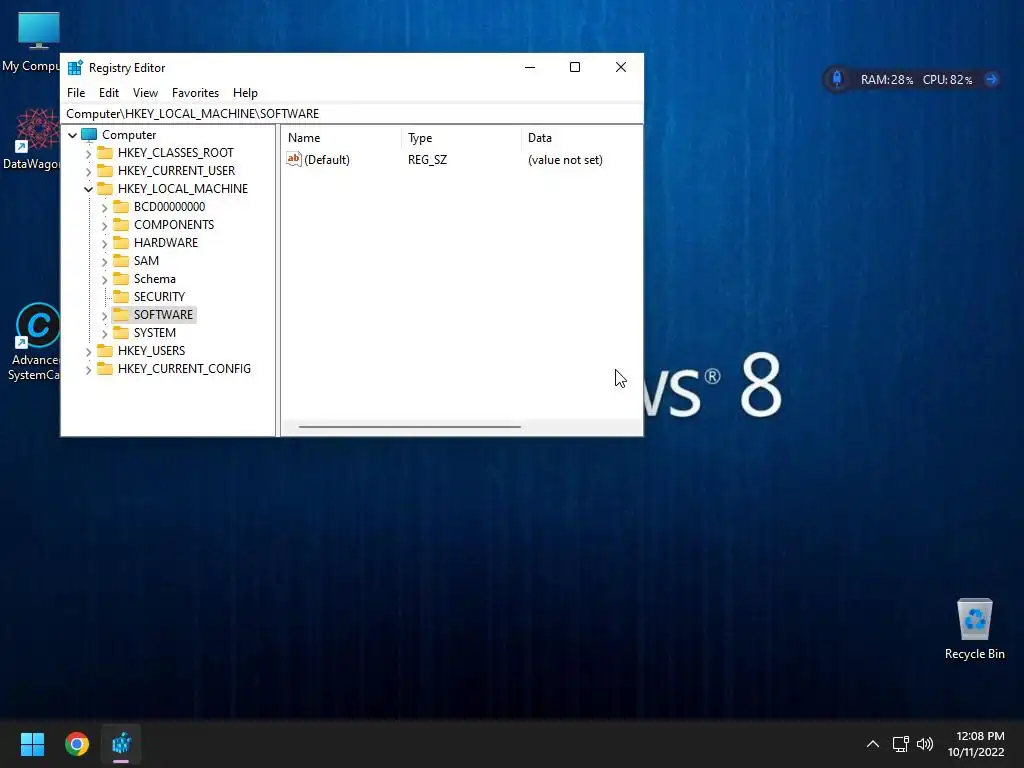Viewport: 1024px width, 768px height.
Task: Click the SYSTEM folder icon
Action: tap(121, 332)
